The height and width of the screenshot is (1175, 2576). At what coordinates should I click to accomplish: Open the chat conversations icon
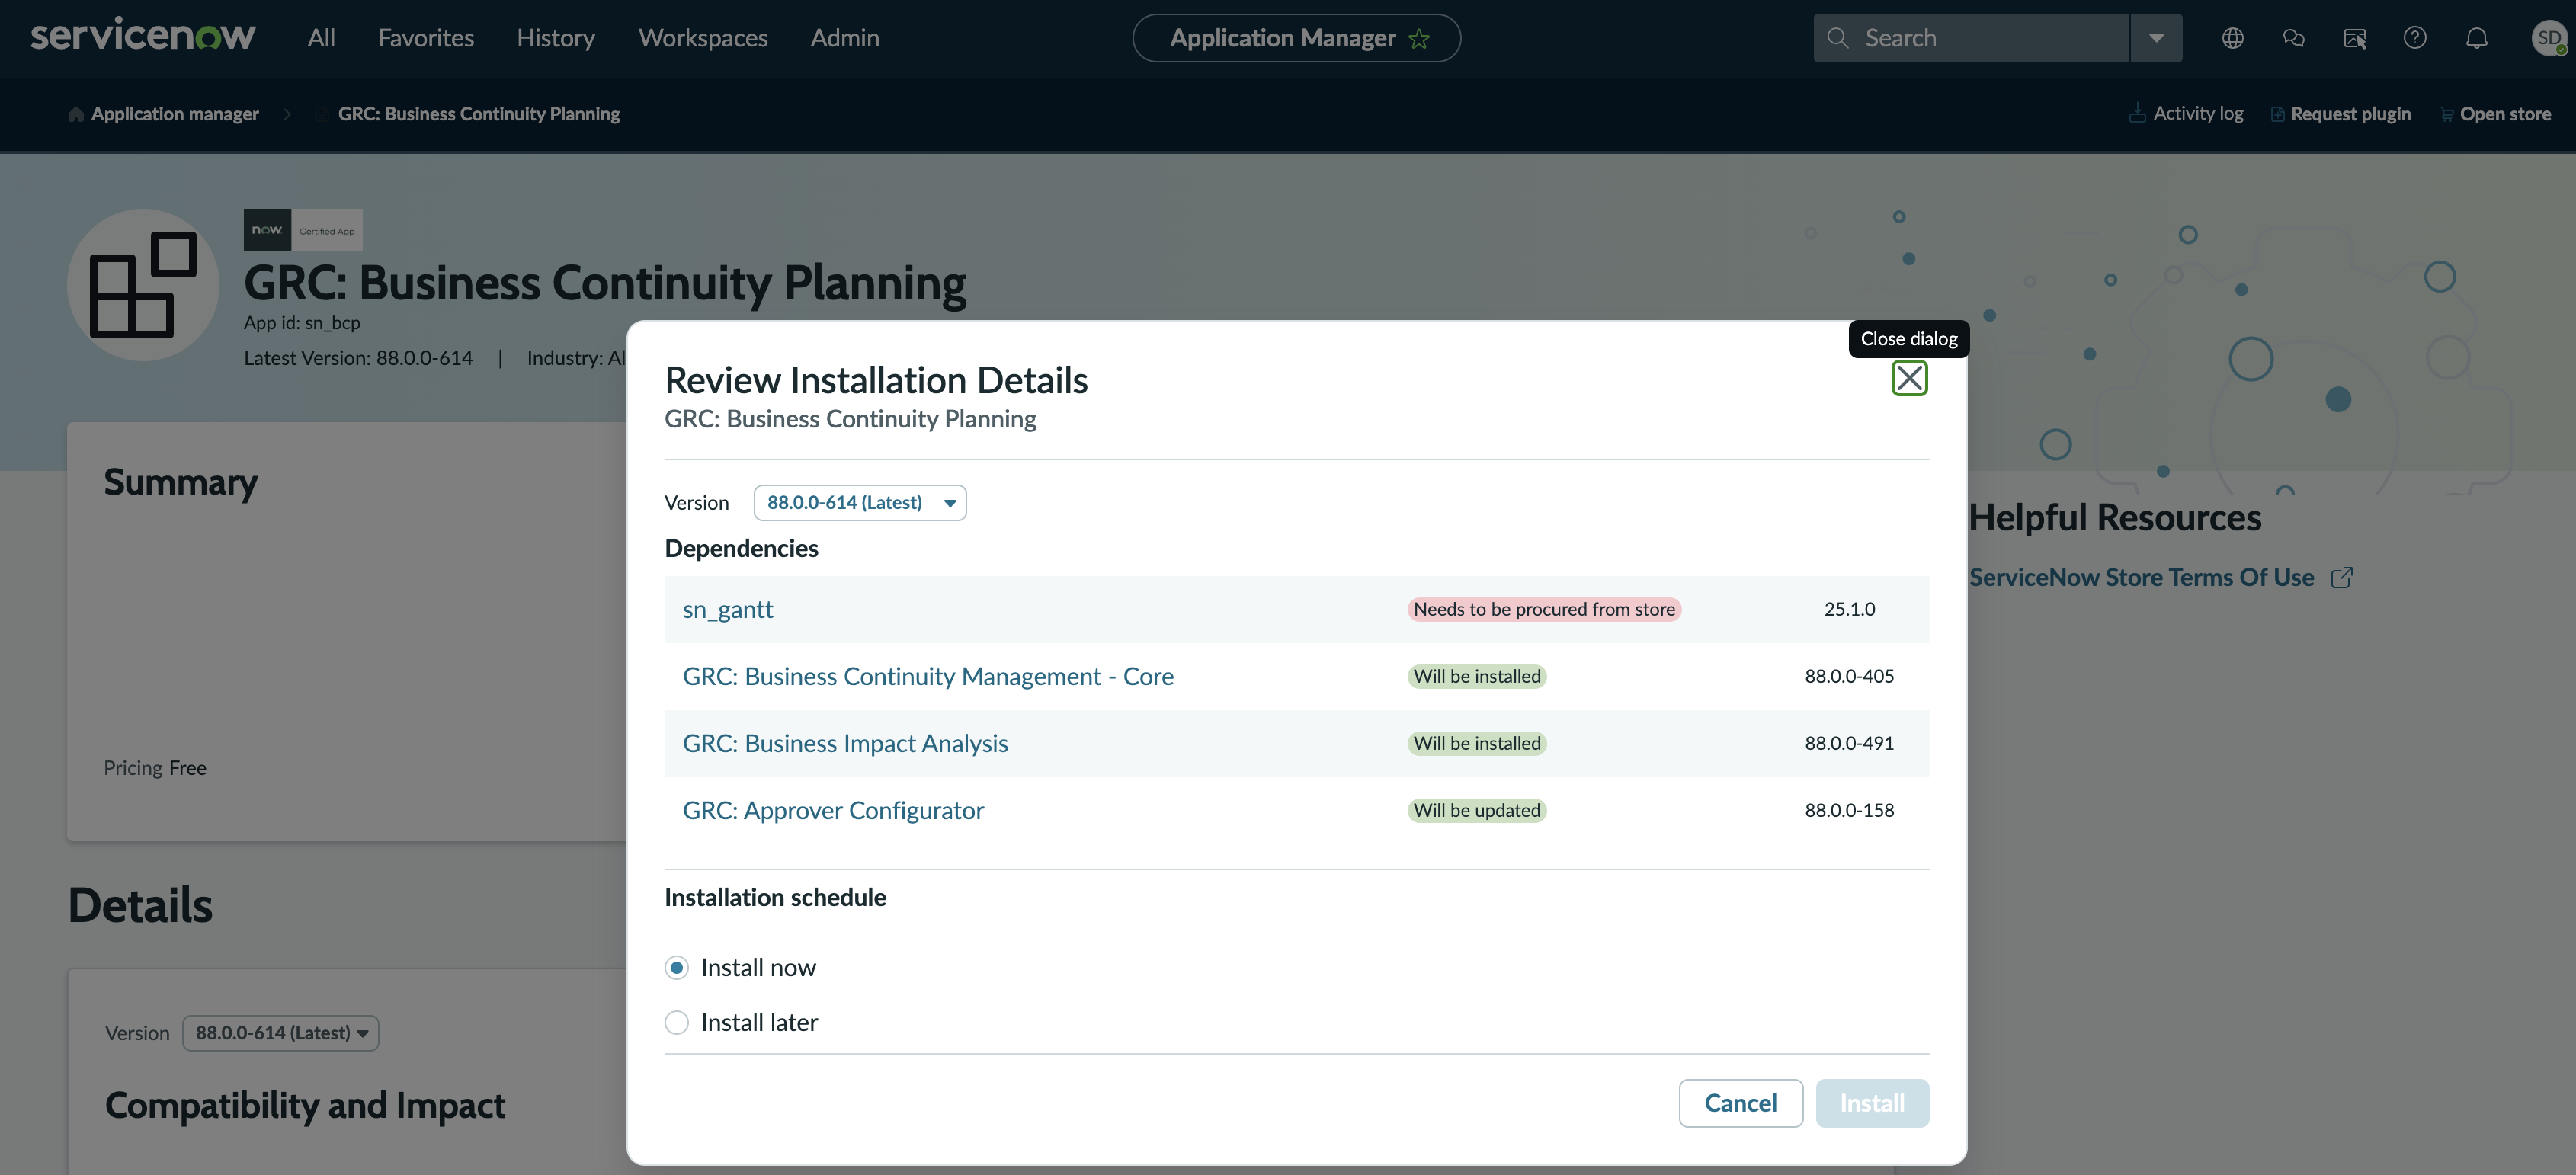pyautogui.click(x=2293, y=38)
